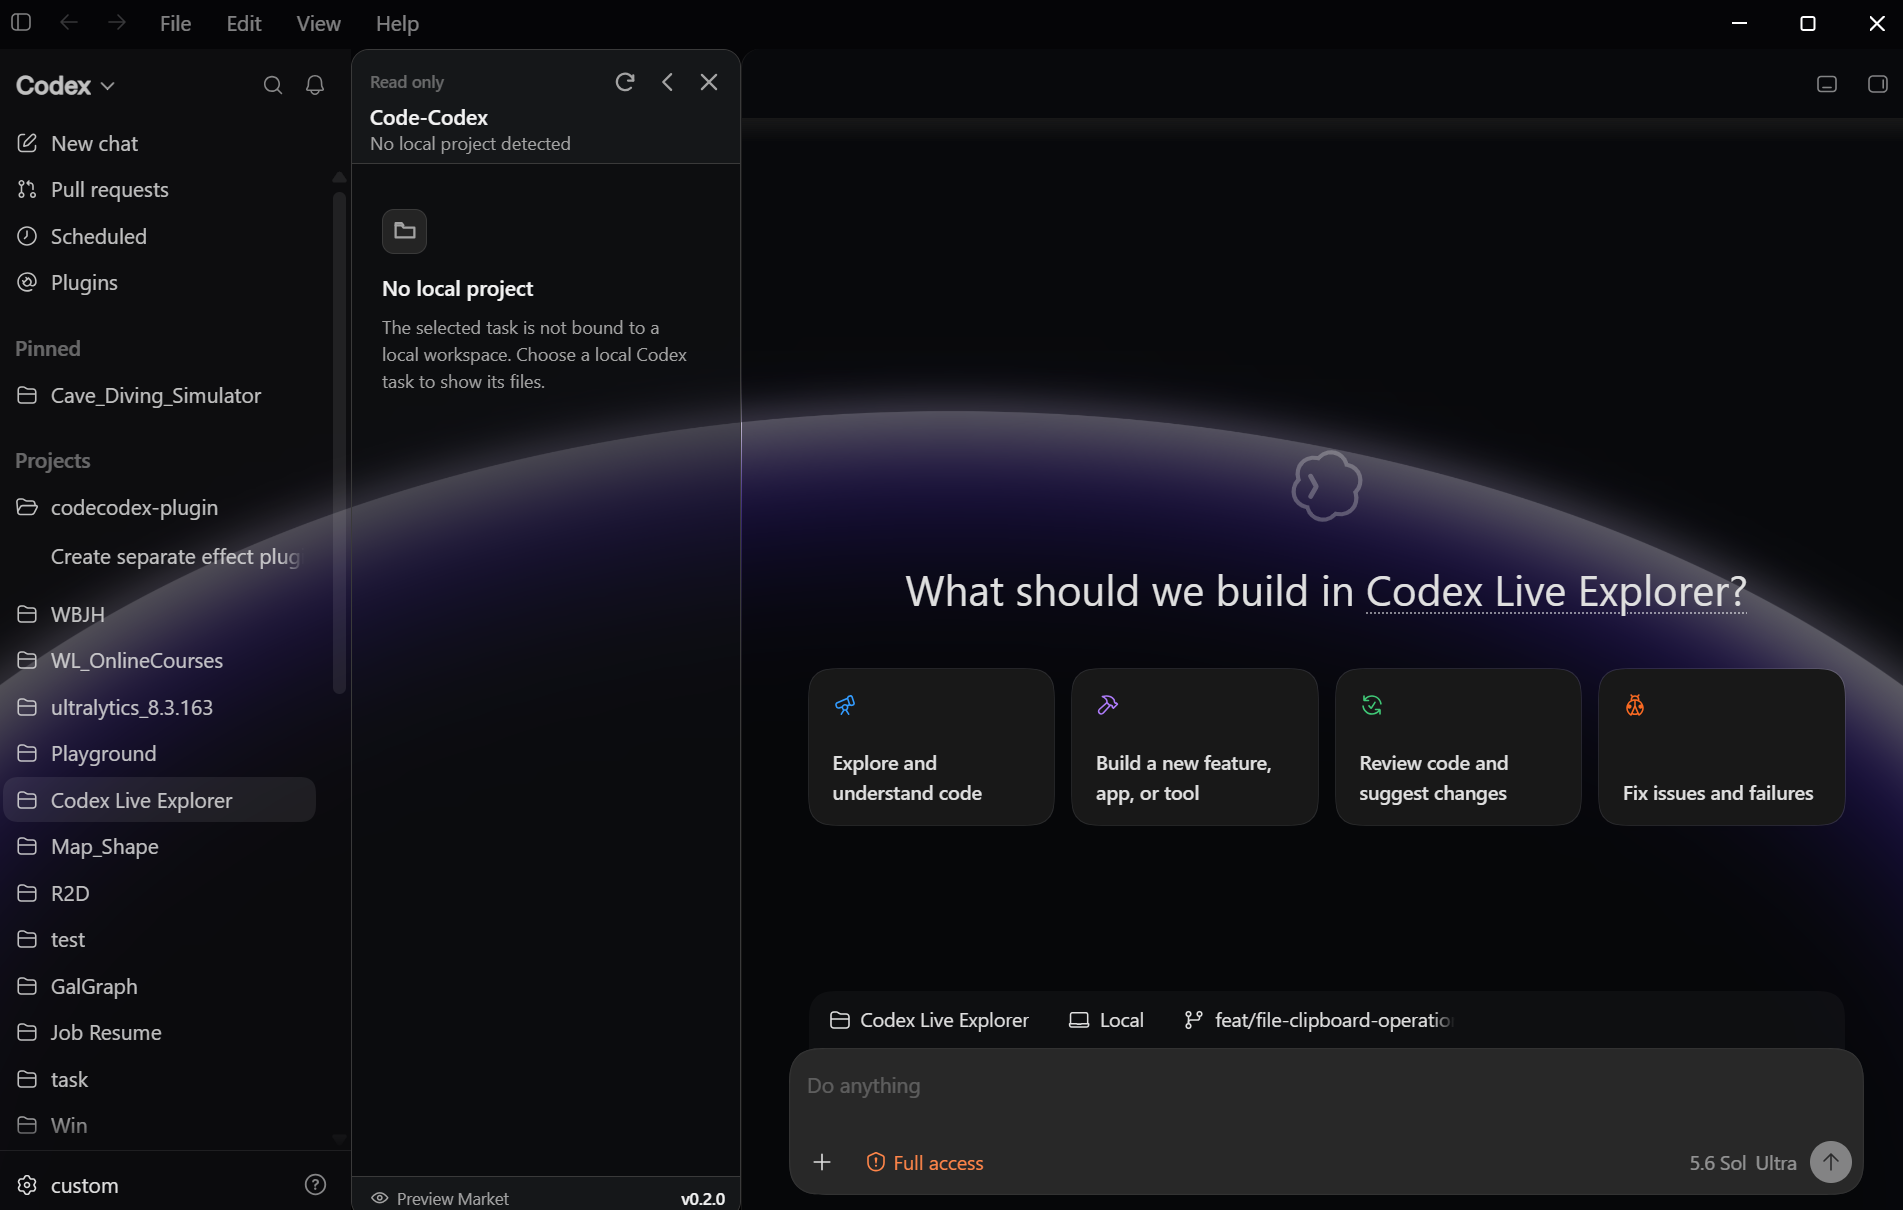Go back with the left arrow
Screen dimensions: 1903x1210
pyautogui.click(x=68, y=22)
